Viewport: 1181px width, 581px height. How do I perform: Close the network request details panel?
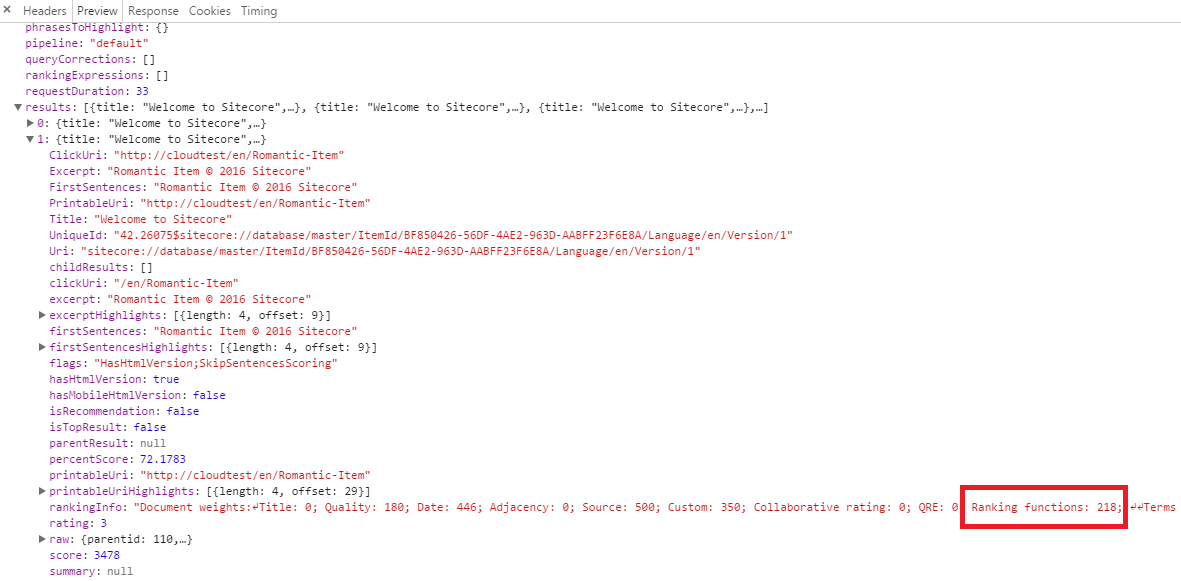[x=9, y=11]
